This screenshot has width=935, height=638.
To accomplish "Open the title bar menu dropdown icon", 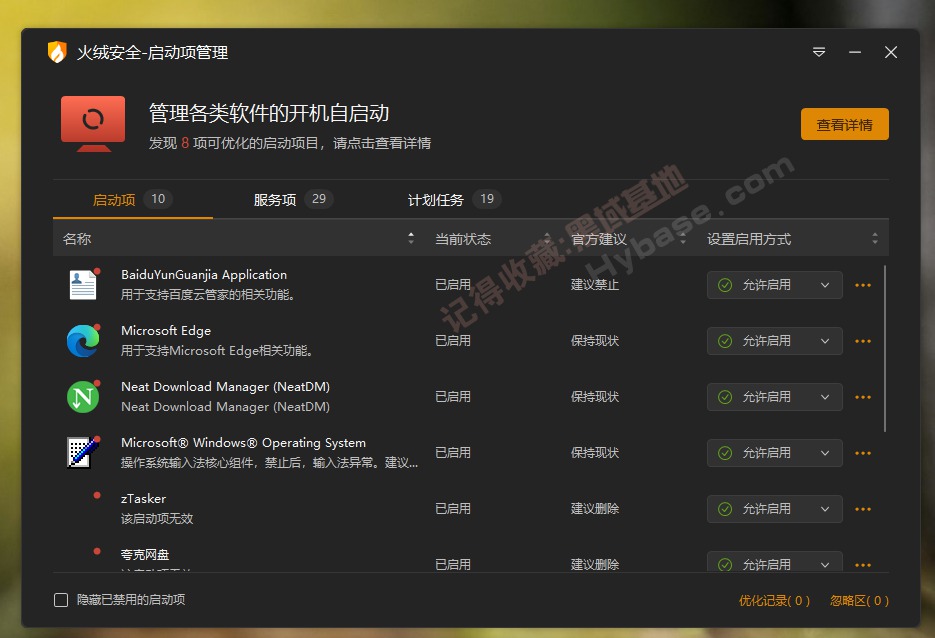I will 819,52.
